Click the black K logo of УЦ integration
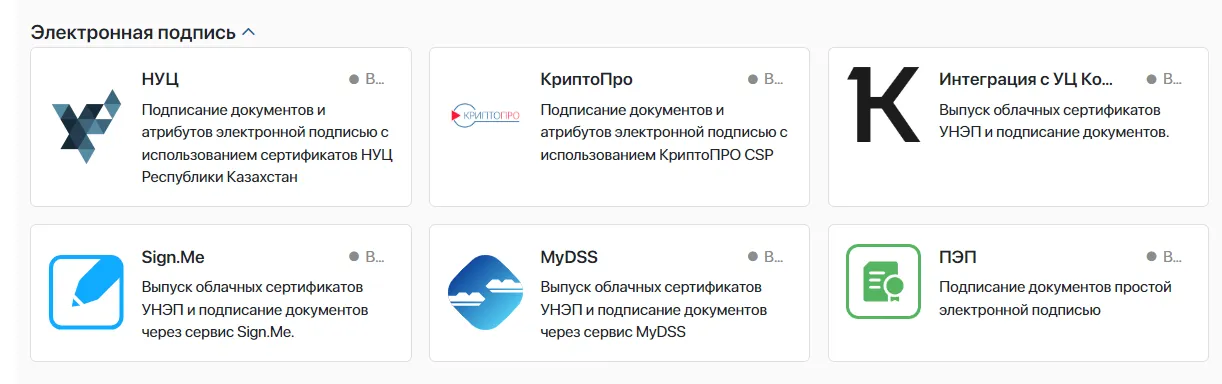 883,104
